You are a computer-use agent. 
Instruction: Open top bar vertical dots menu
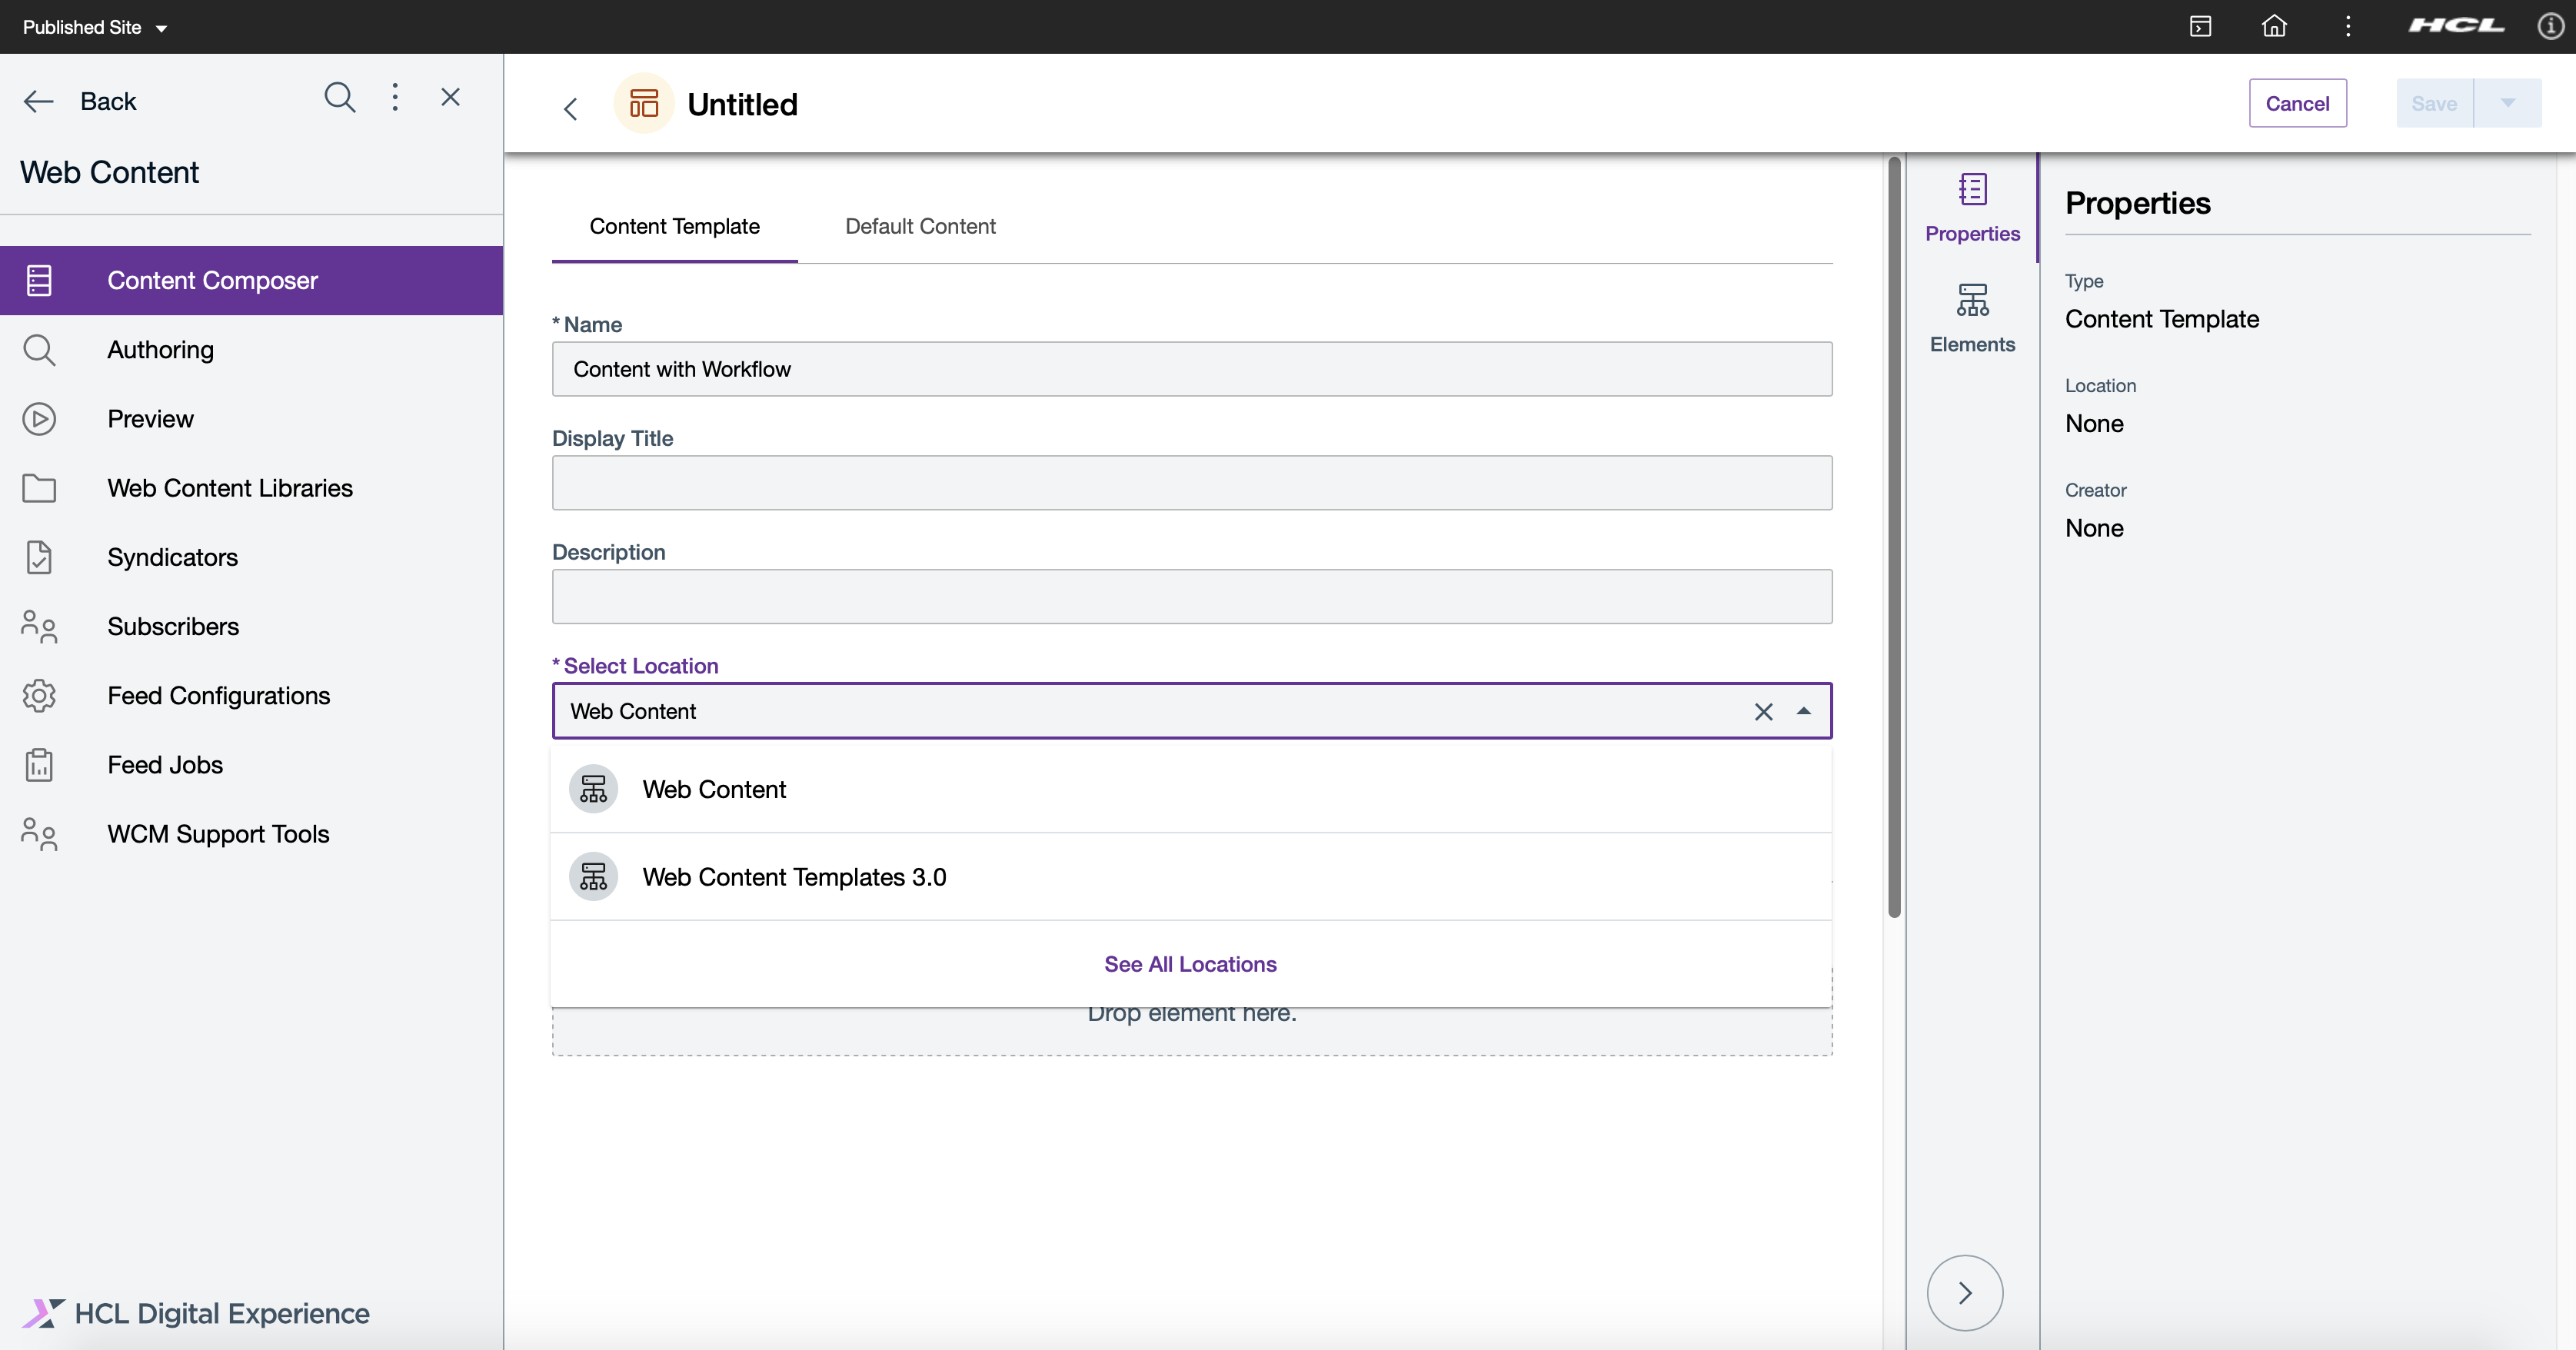(x=2347, y=26)
